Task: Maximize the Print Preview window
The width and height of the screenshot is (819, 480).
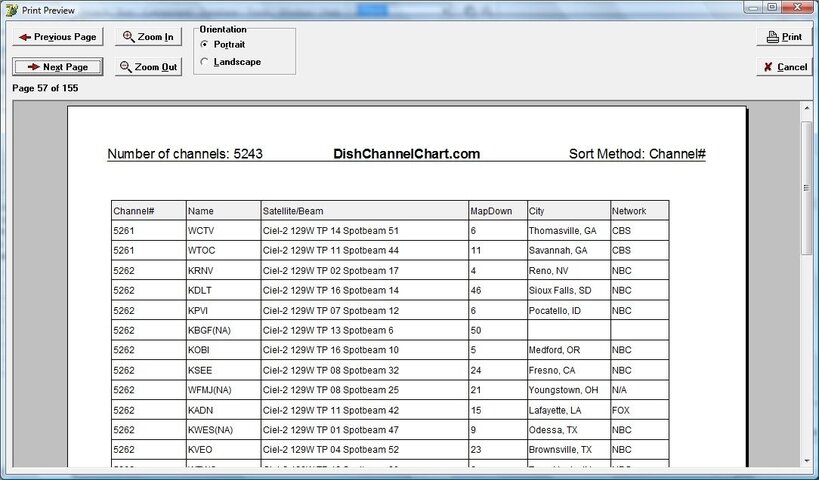Action: [772, 7]
